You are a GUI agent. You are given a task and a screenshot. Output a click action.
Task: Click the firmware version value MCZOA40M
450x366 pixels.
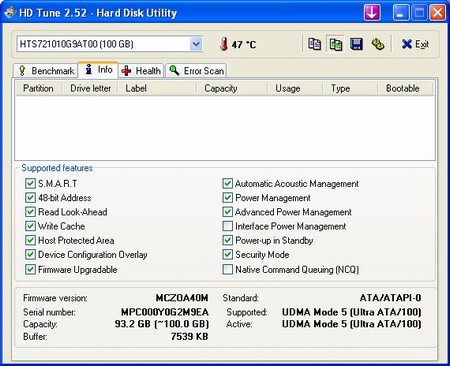pos(182,298)
